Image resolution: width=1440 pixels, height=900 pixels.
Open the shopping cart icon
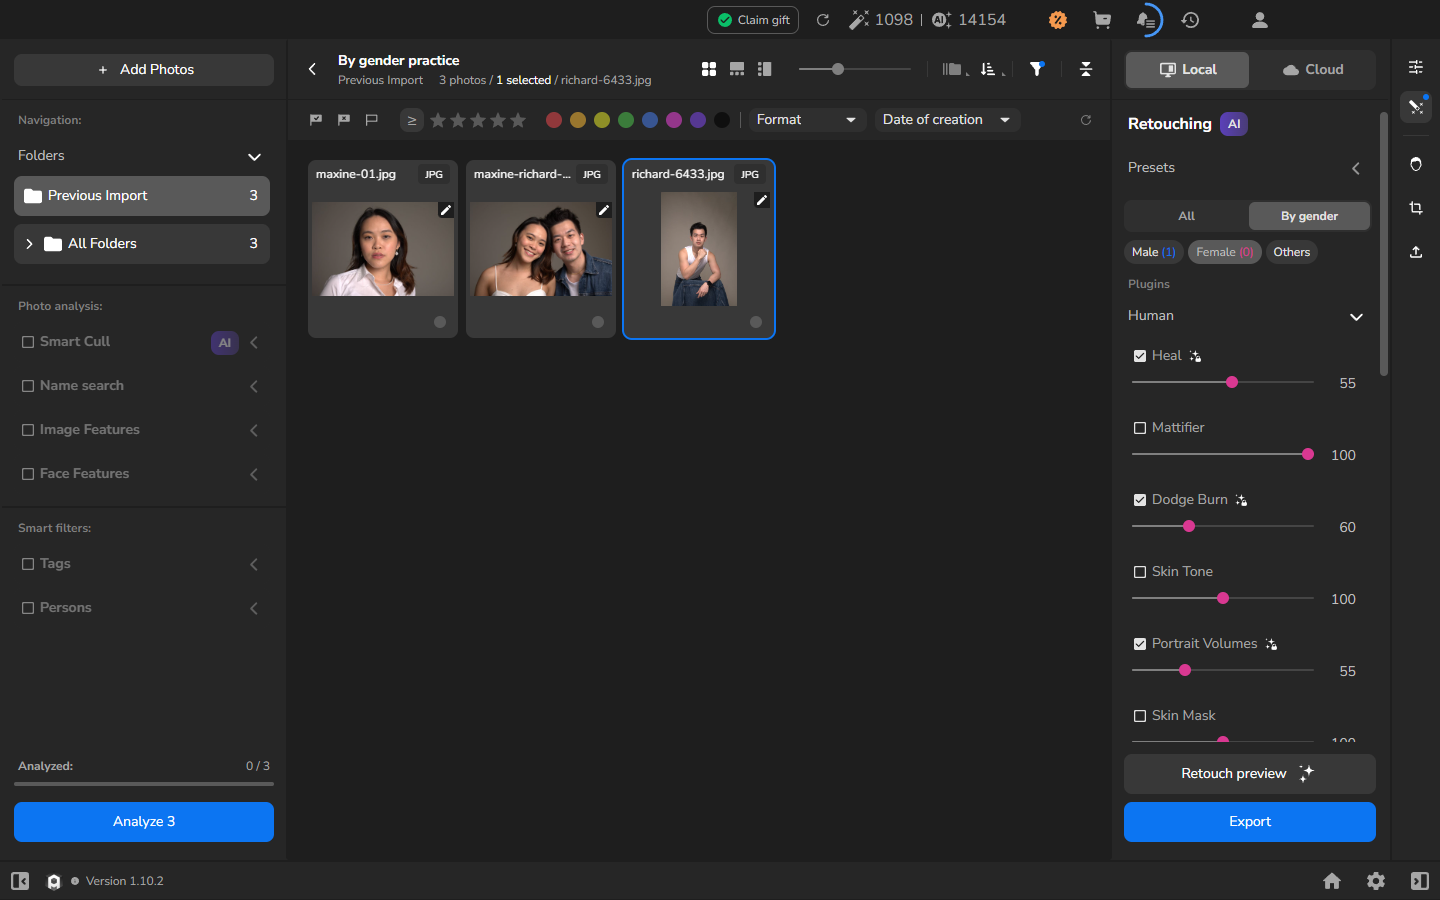pyautogui.click(x=1102, y=20)
